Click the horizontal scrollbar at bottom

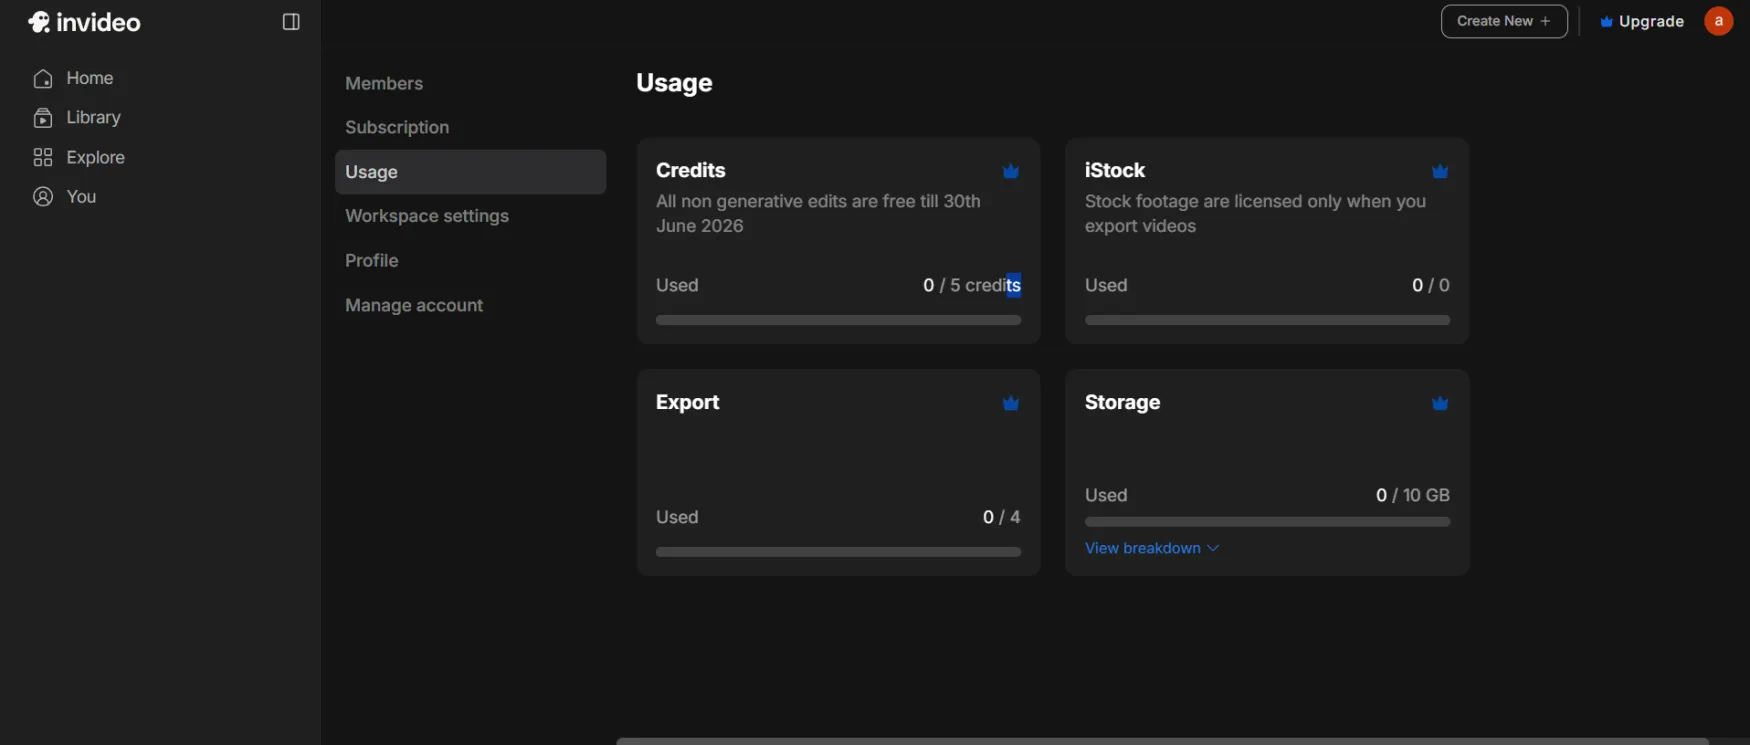tap(1162, 741)
